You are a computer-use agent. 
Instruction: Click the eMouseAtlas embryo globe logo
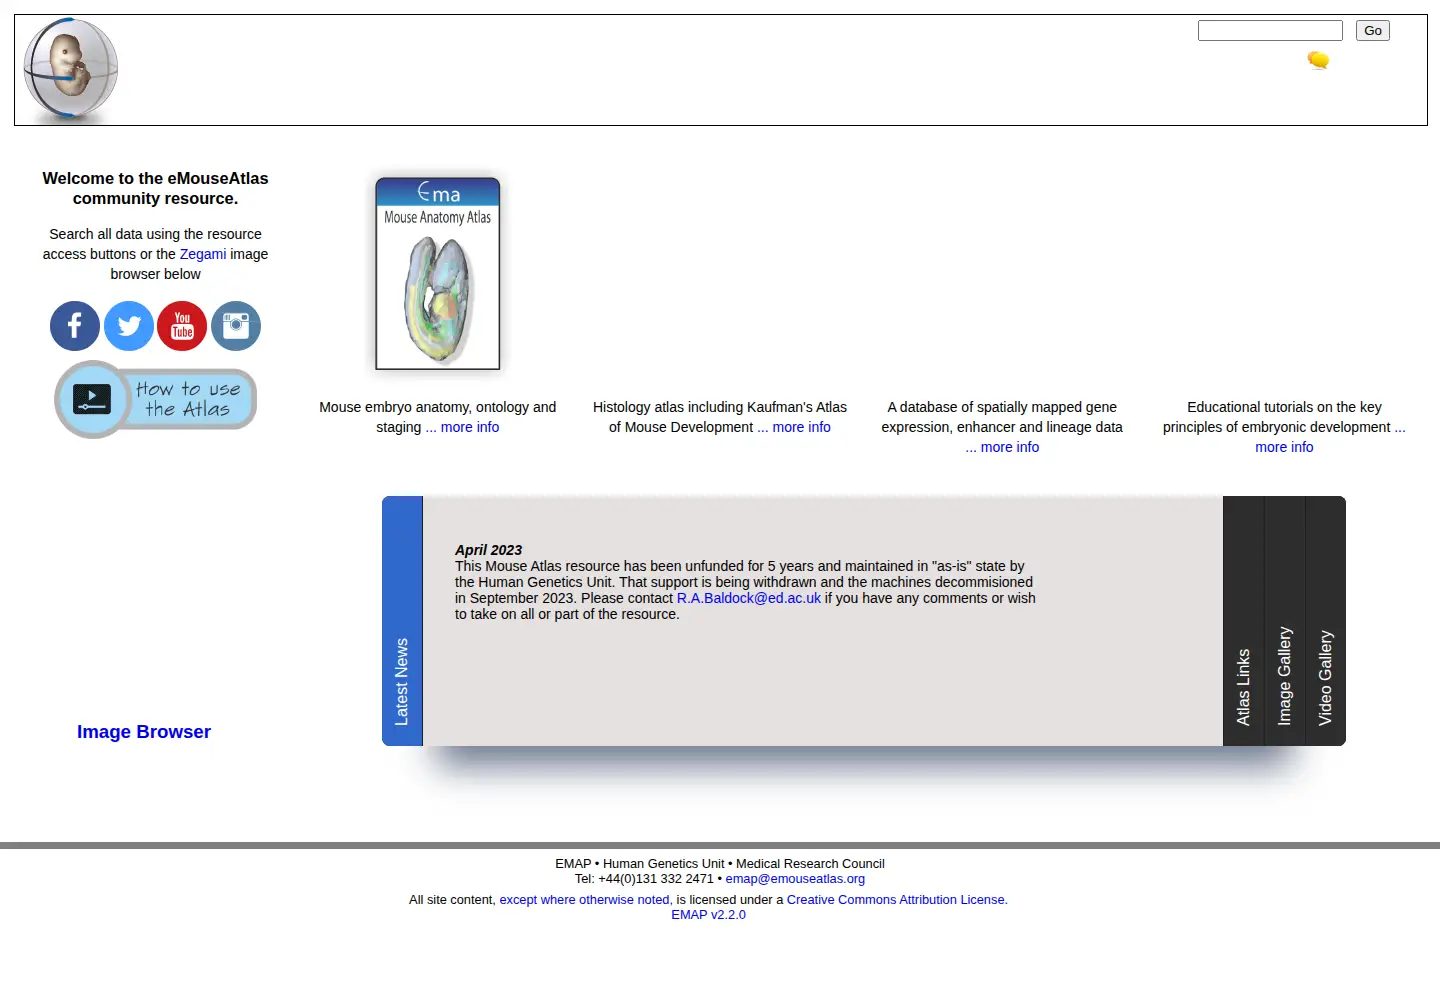[71, 70]
